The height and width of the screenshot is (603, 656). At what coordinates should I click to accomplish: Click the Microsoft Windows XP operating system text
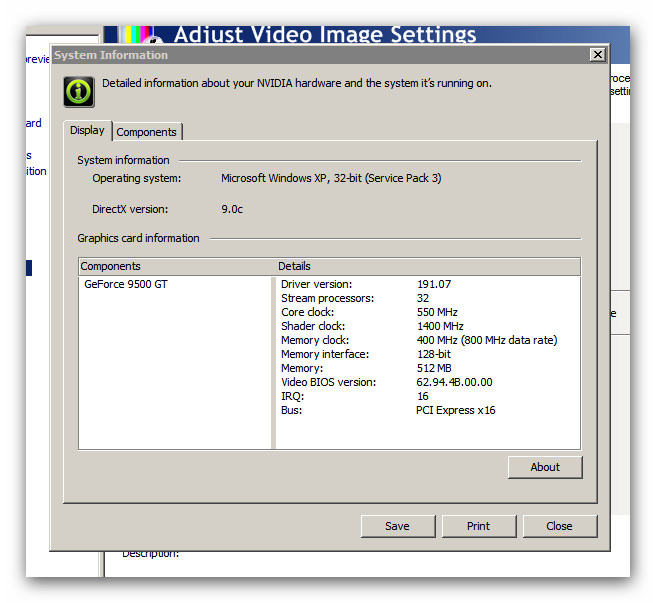coord(331,178)
